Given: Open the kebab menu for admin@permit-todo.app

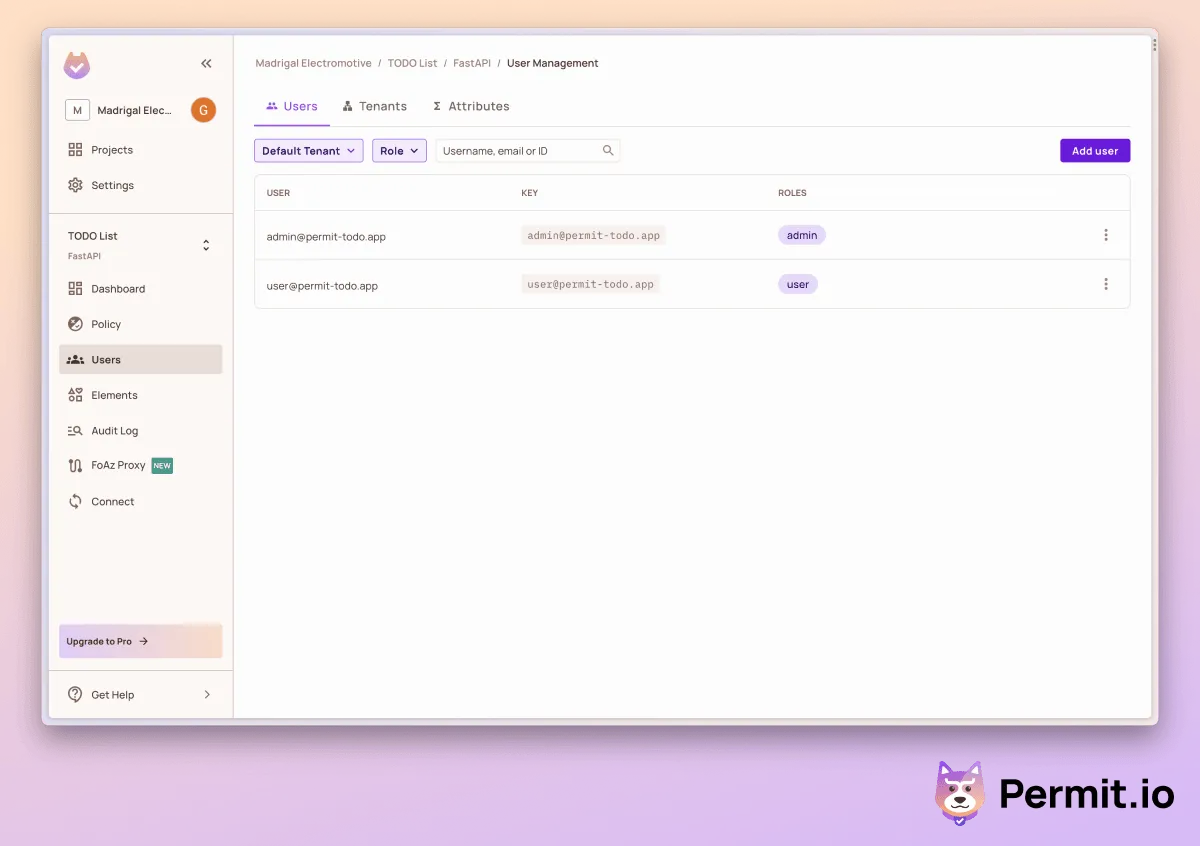Looking at the screenshot, I should coord(1106,235).
